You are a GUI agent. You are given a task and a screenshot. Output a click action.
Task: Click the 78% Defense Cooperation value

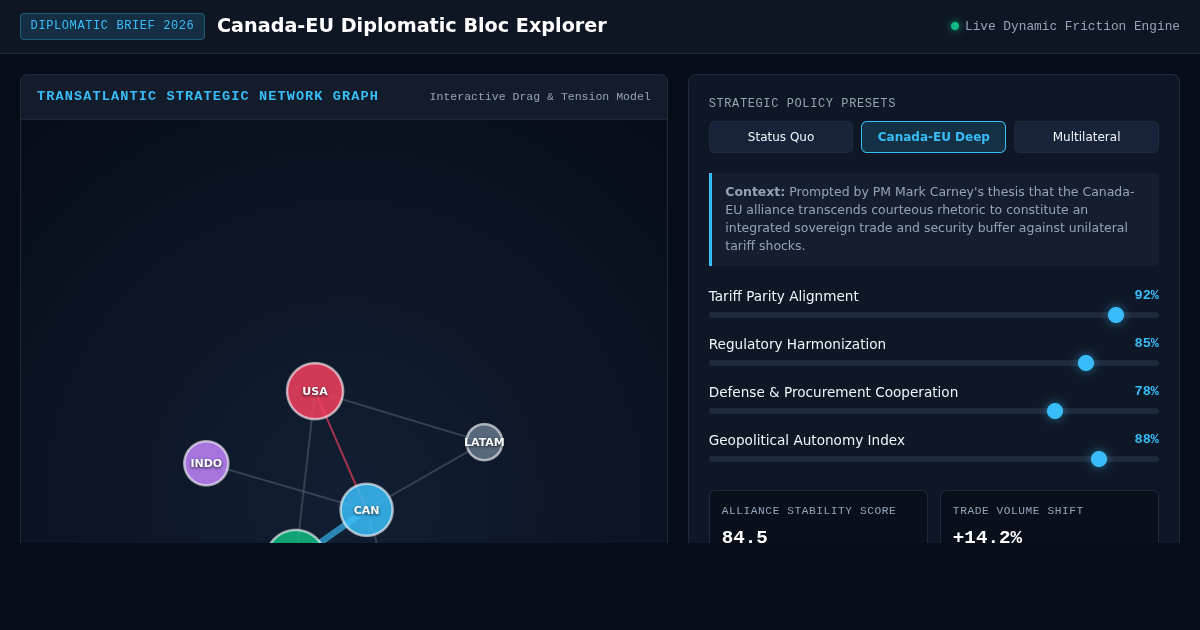1146,391
